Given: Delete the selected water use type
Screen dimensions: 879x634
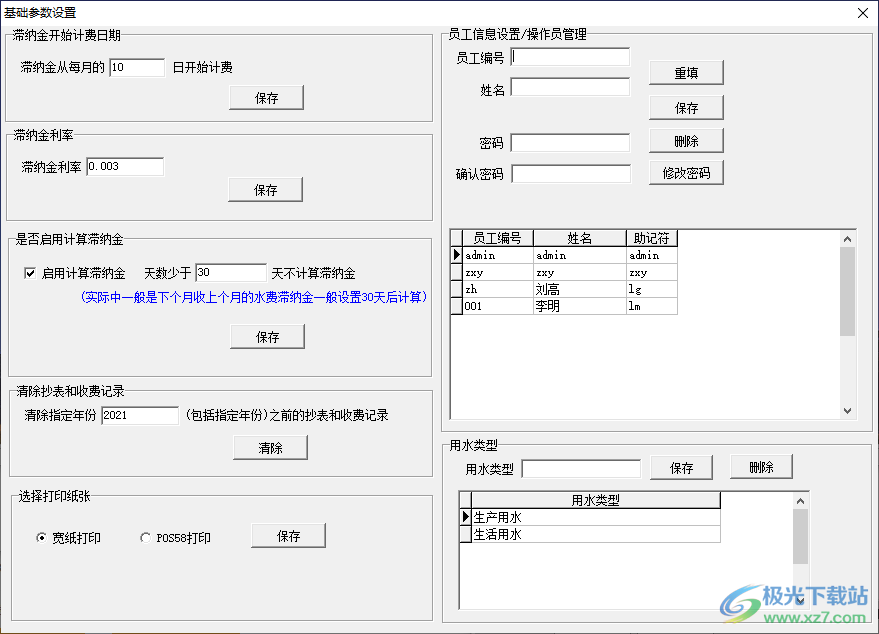Looking at the screenshot, I should coord(761,466).
